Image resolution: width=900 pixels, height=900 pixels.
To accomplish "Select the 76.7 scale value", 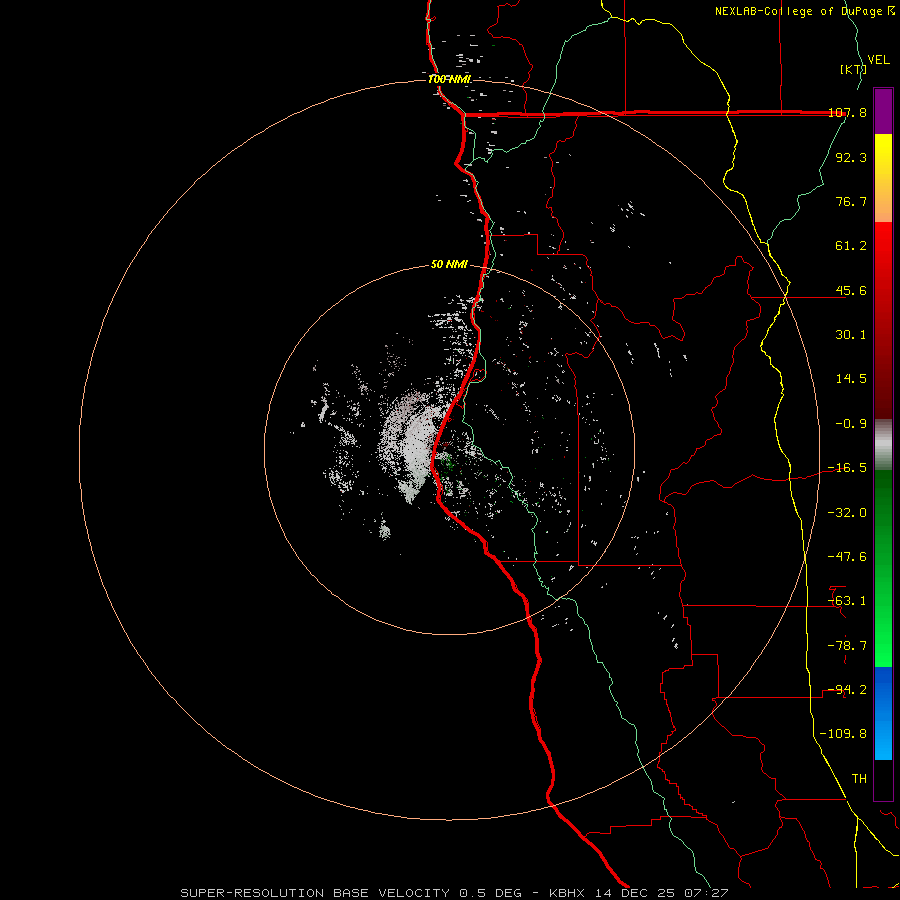I will 851,201.
